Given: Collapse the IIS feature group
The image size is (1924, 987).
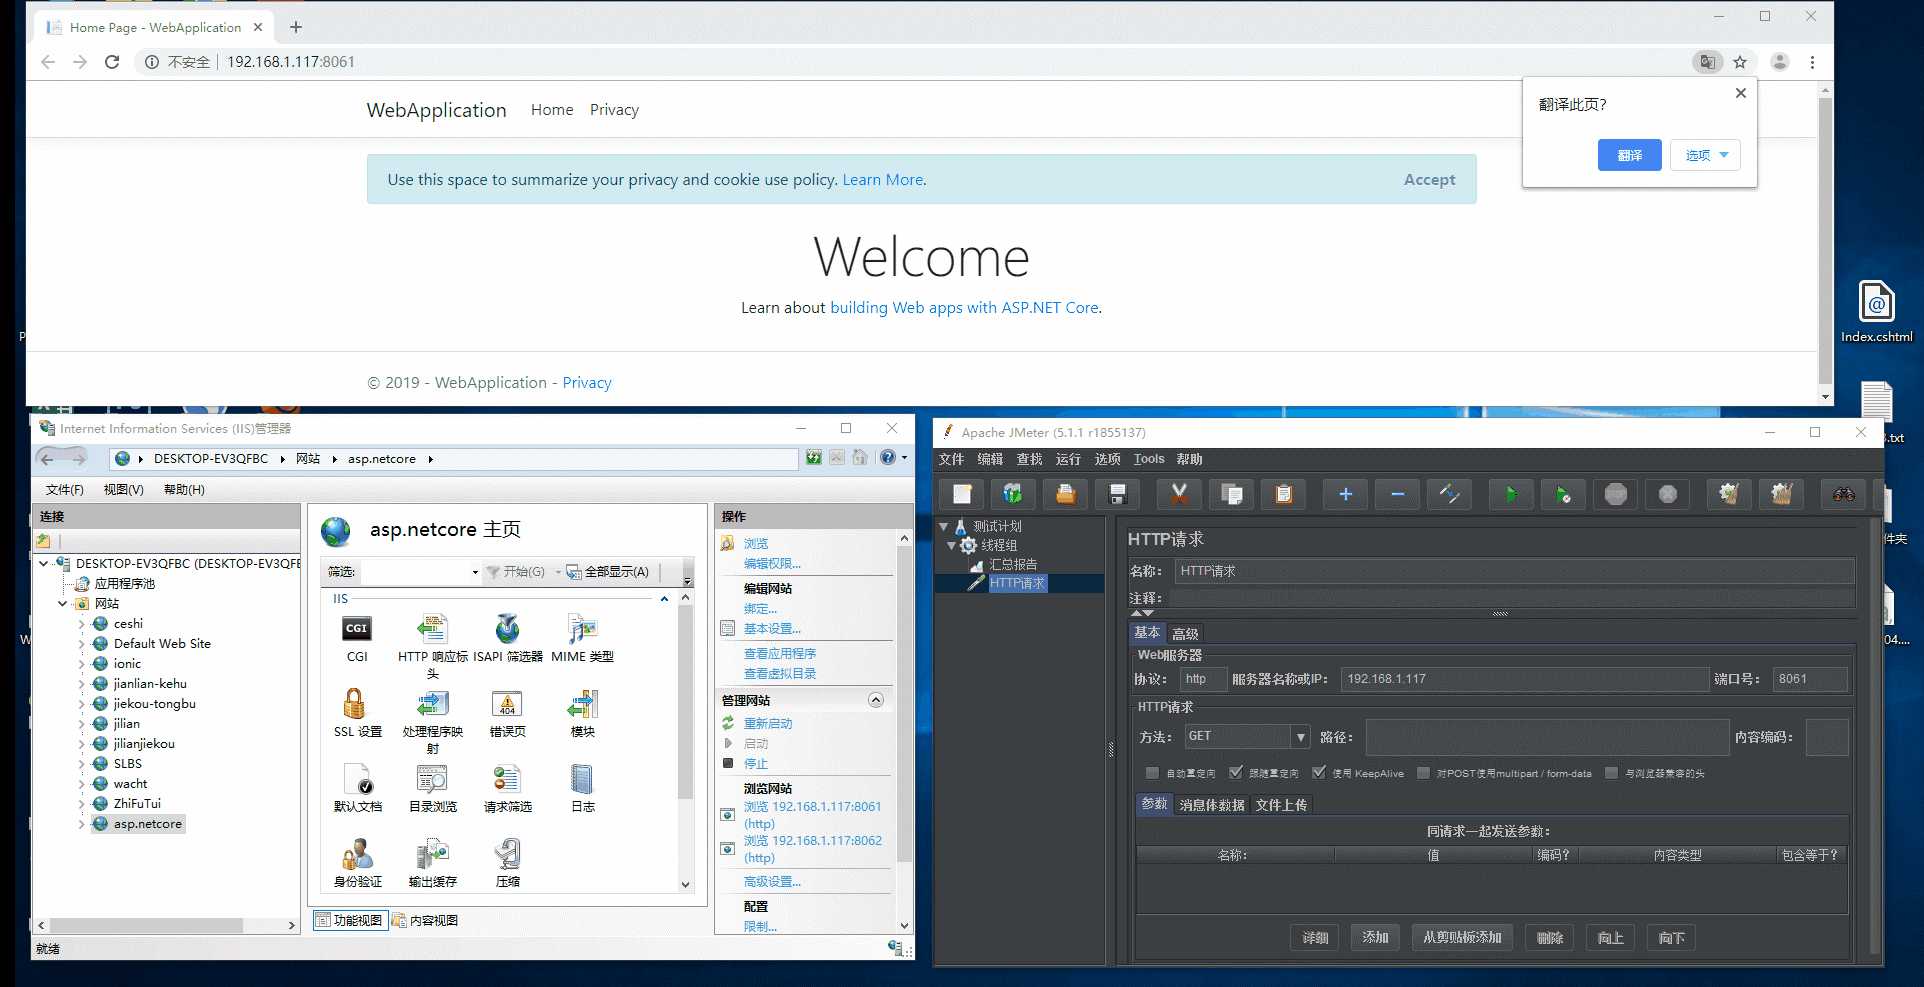Looking at the screenshot, I should click(664, 599).
